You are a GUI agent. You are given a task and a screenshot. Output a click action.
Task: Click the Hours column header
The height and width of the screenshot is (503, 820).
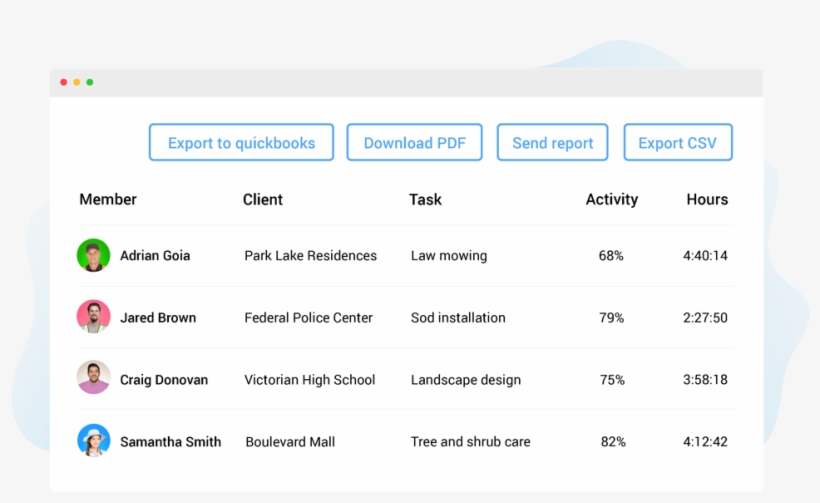coord(706,199)
